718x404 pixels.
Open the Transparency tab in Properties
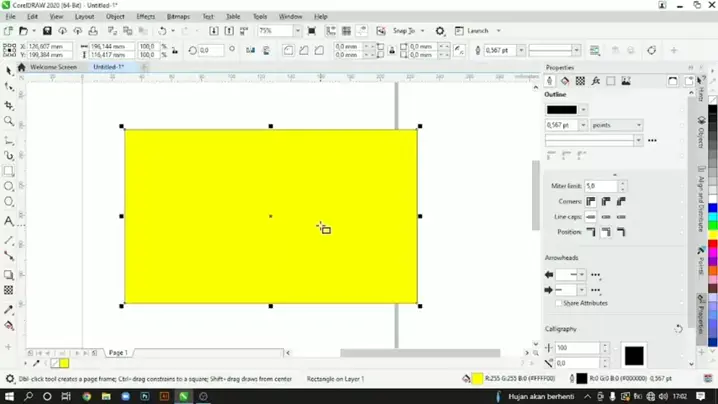[x=580, y=81]
